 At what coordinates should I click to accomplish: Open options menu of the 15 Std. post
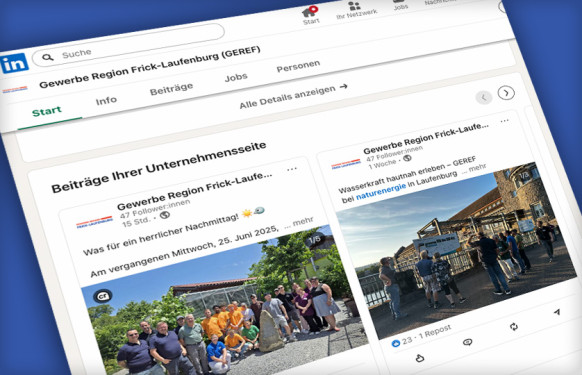(x=292, y=169)
